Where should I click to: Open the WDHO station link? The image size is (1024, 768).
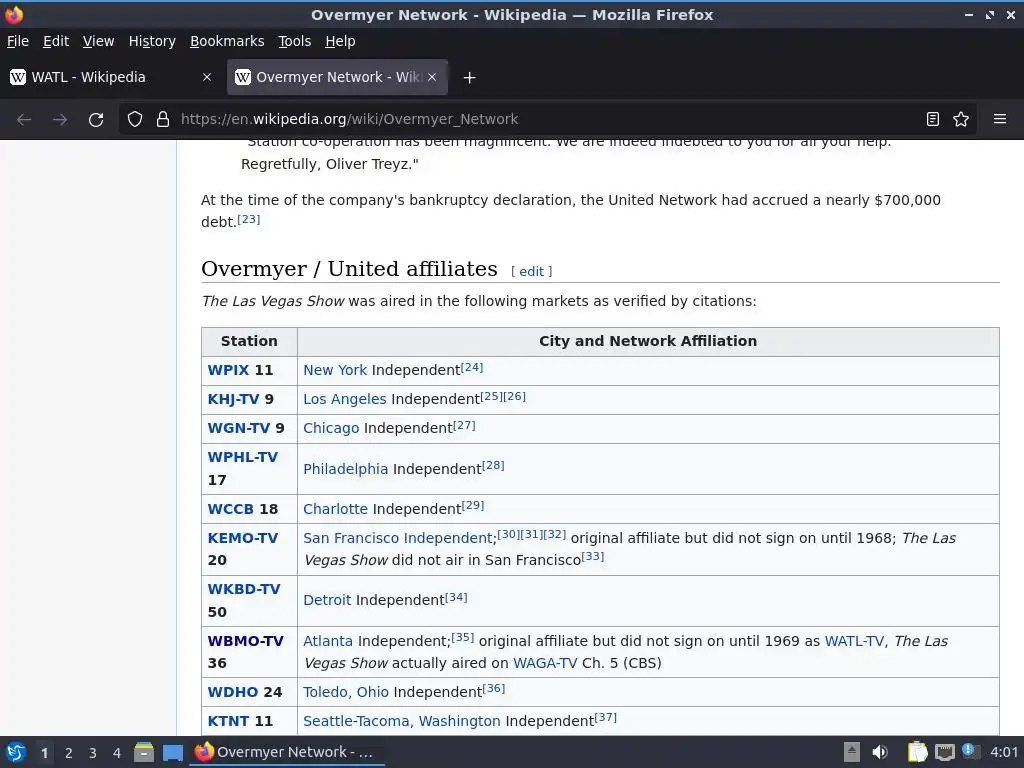click(x=233, y=692)
